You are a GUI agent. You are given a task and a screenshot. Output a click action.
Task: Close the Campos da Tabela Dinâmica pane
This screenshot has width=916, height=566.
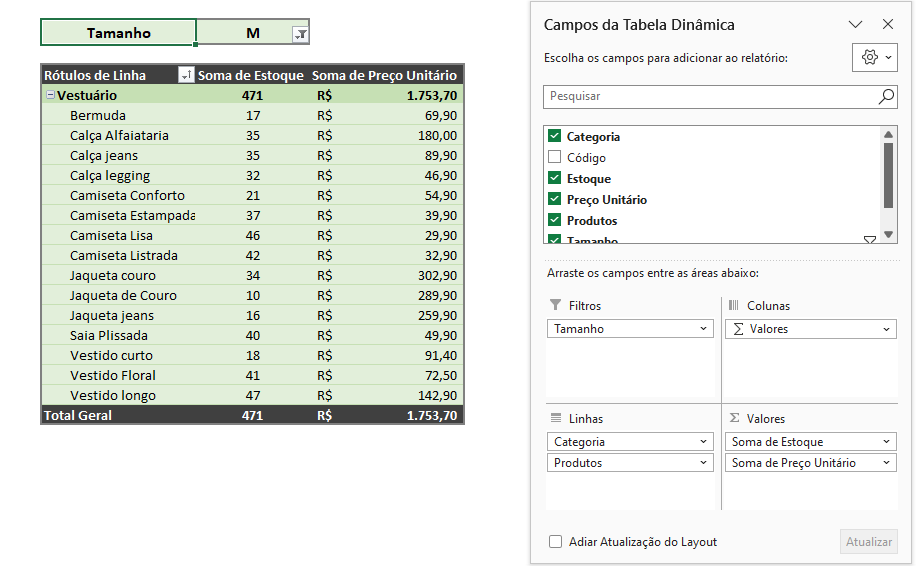click(888, 24)
